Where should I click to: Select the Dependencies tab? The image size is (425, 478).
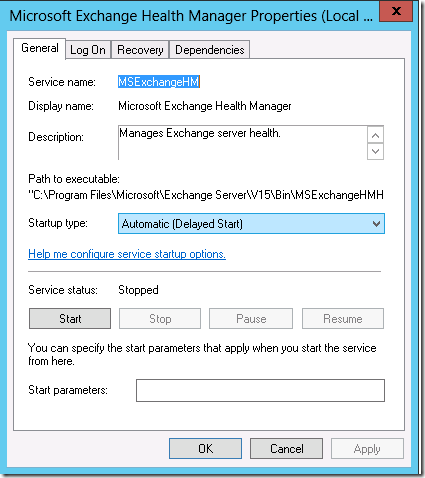(x=210, y=50)
